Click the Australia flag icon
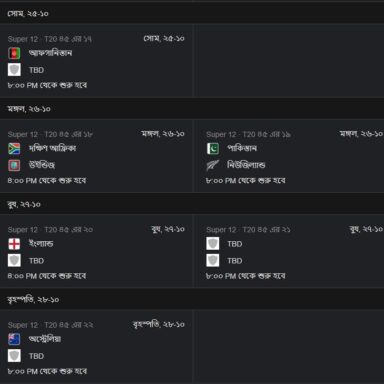384x384 pixels. tap(14, 339)
